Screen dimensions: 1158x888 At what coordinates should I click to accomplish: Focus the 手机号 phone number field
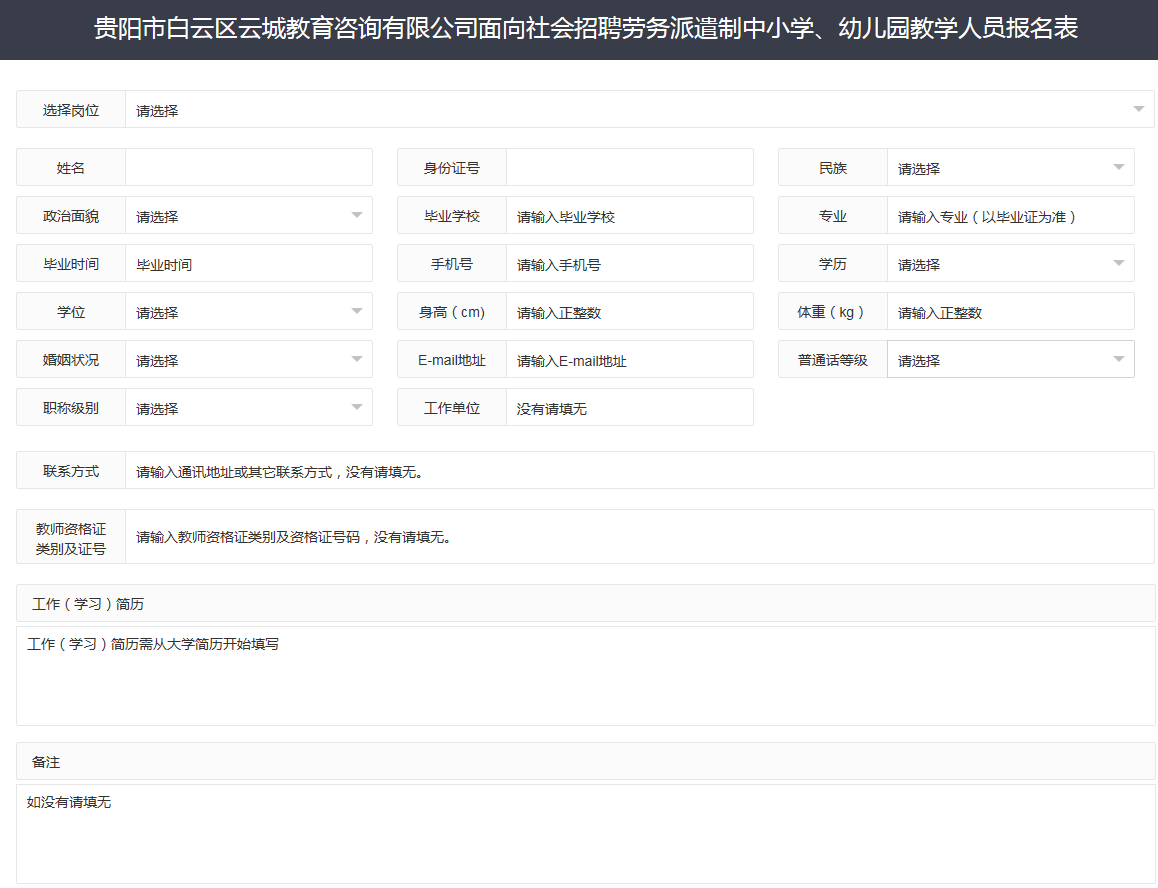coord(630,263)
